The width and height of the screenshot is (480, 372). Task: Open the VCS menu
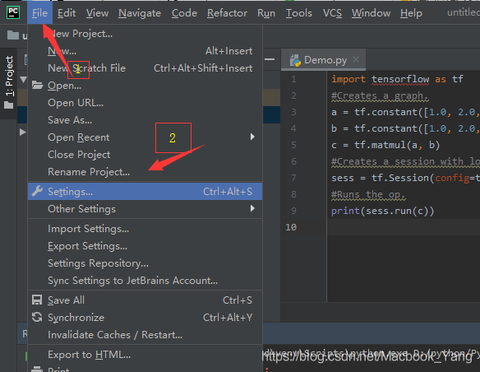332,13
